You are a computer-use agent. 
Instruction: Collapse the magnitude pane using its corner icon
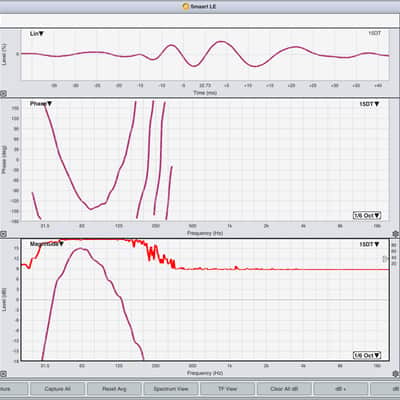coord(3,374)
